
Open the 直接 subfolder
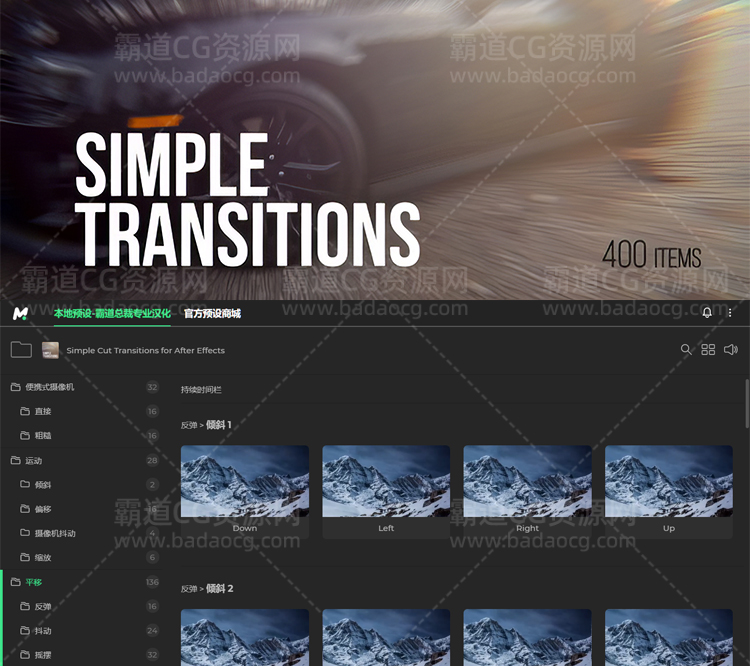[43, 411]
